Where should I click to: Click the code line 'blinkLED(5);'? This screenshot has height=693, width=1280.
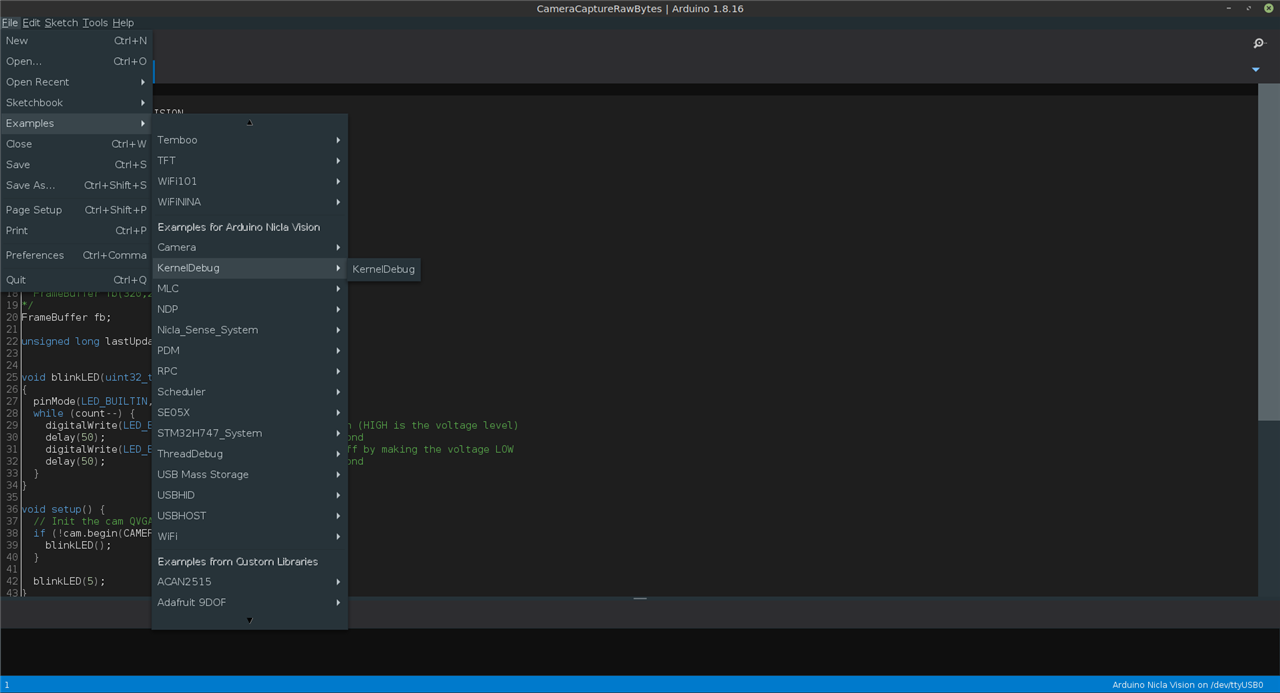[69, 581]
